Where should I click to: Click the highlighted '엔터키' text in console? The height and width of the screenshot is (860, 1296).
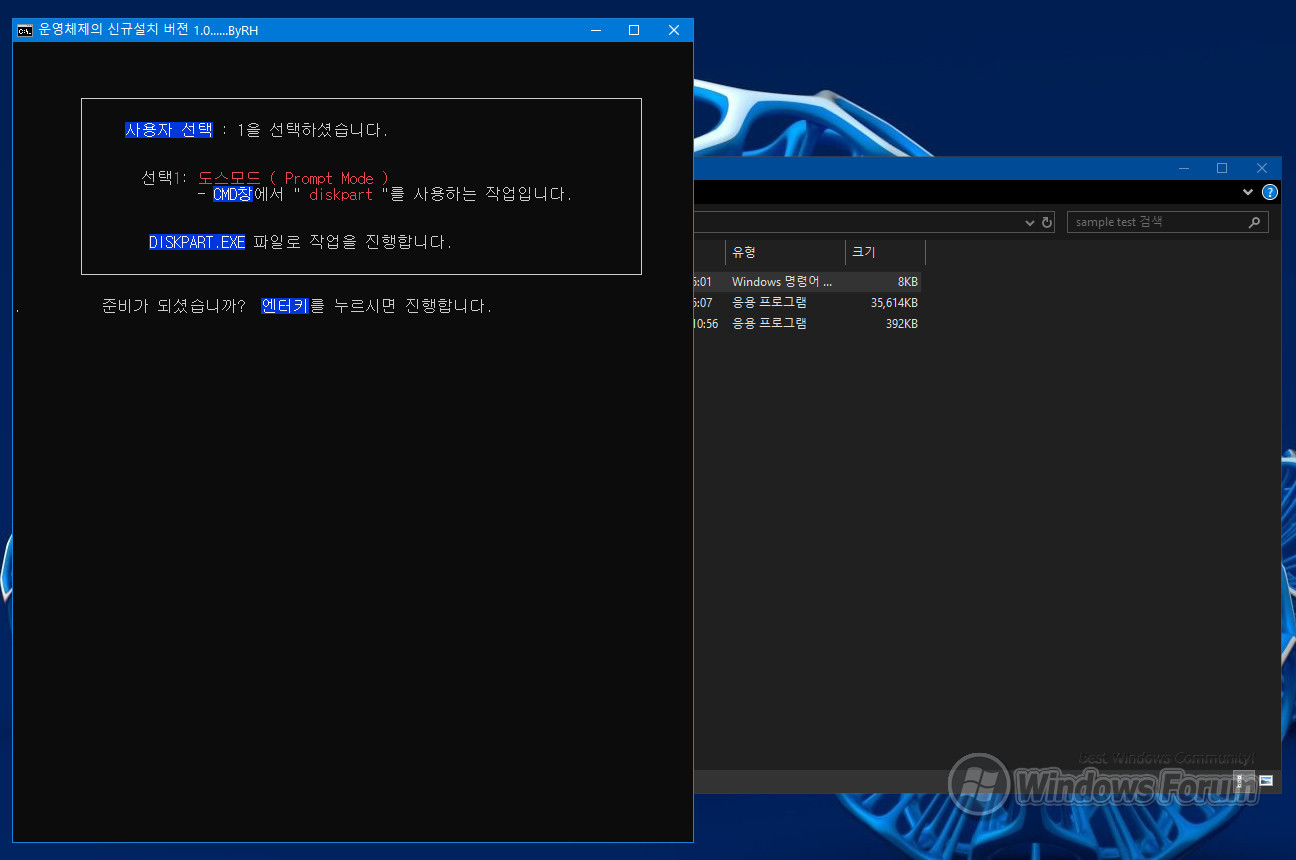[285, 306]
